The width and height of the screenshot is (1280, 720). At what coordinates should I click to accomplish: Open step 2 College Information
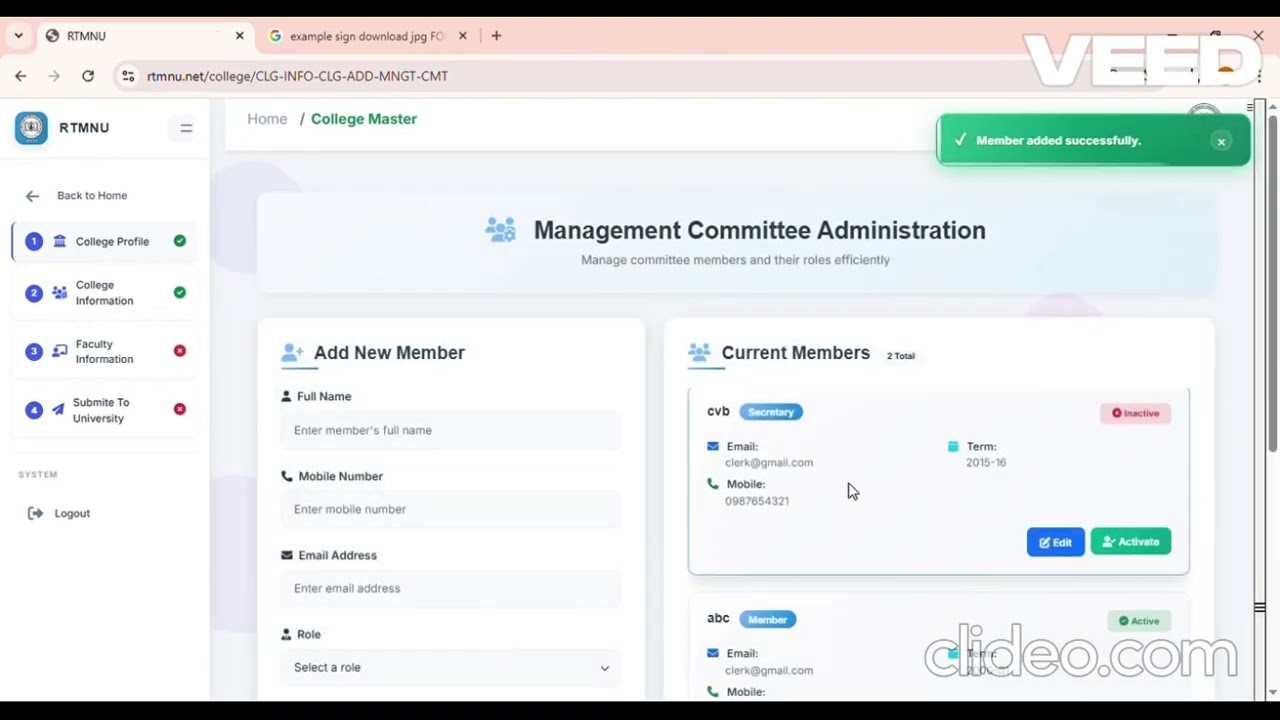(105, 293)
